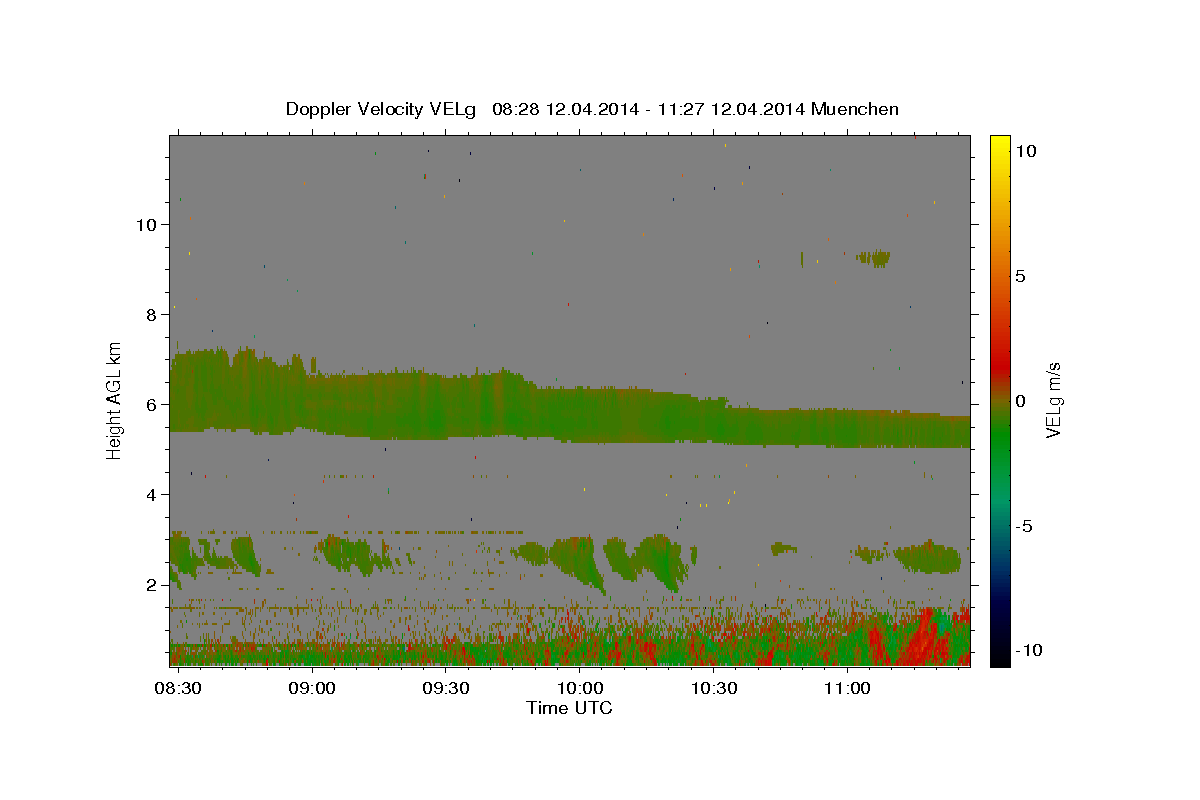
Task: Click the height tick label '2'
Action: [x=153, y=585]
